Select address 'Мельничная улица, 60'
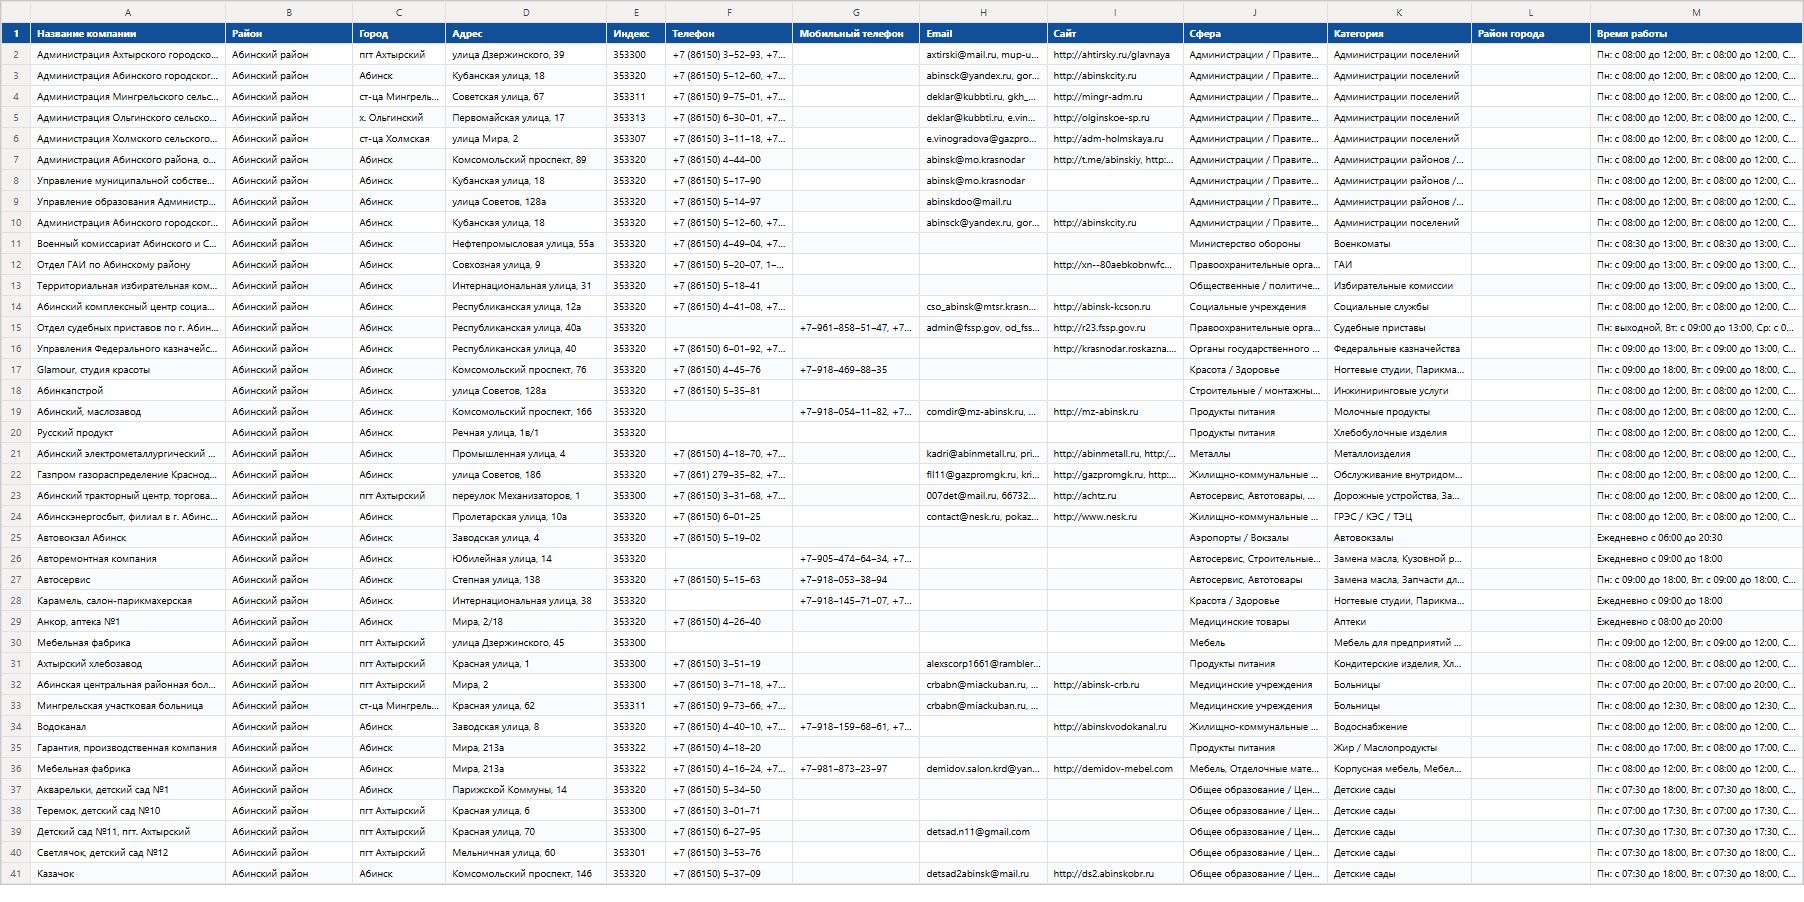The width and height of the screenshot is (1804, 902). 526,853
